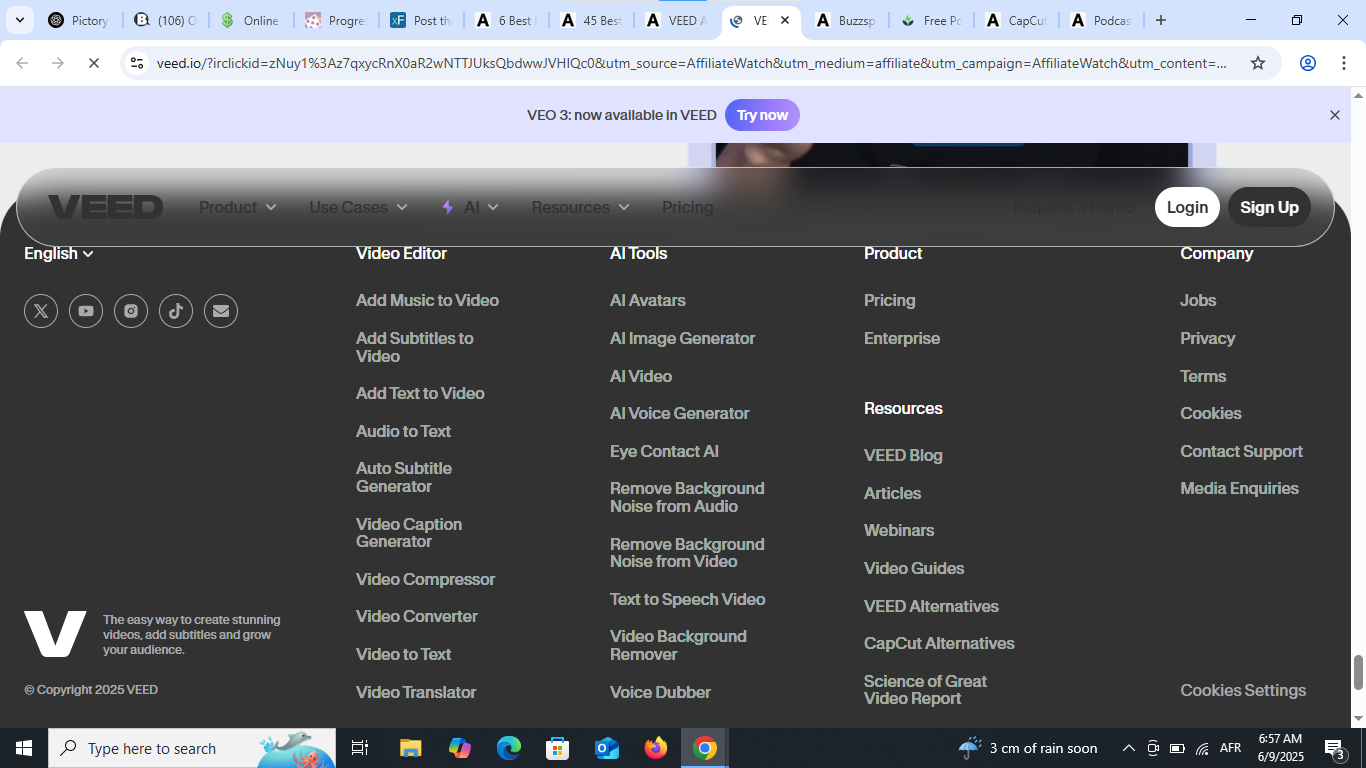Open the Cookies Settings link
The width and height of the screenshot is (1366, 768).
click(x=1243, y=691)
